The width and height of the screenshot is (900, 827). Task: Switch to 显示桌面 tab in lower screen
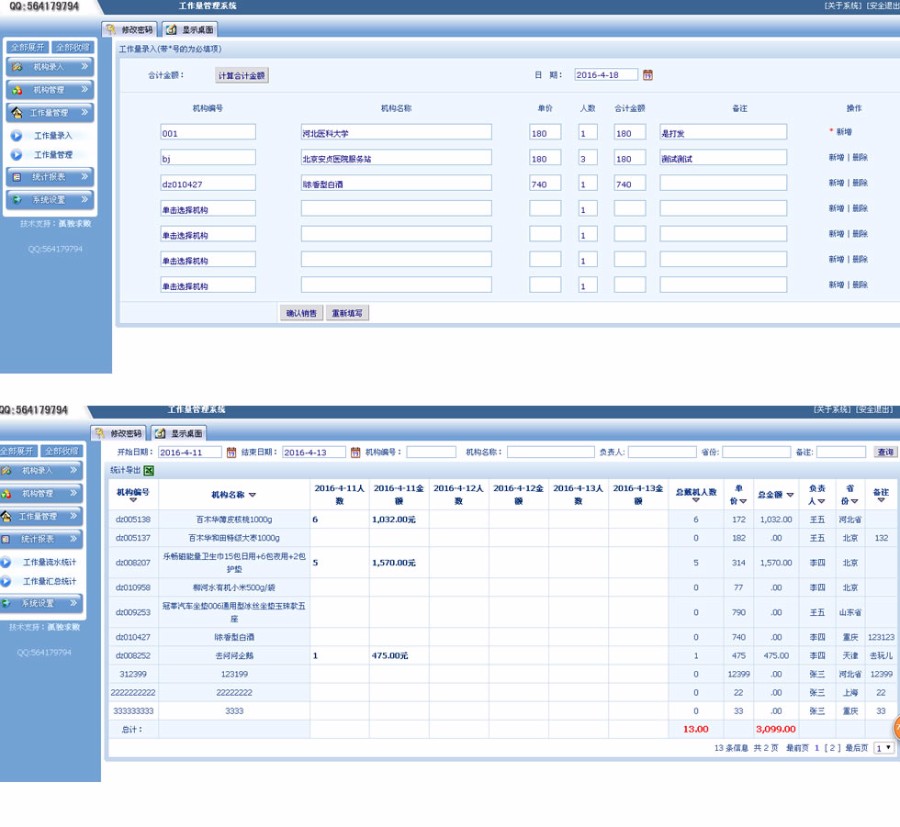click(179, 433)
